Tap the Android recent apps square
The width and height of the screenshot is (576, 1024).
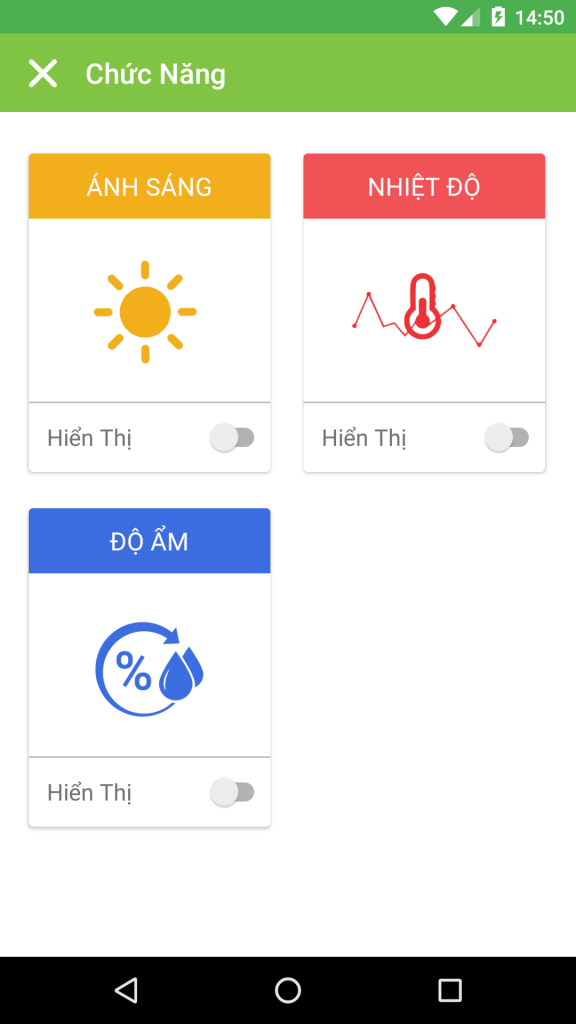point(450,990)
